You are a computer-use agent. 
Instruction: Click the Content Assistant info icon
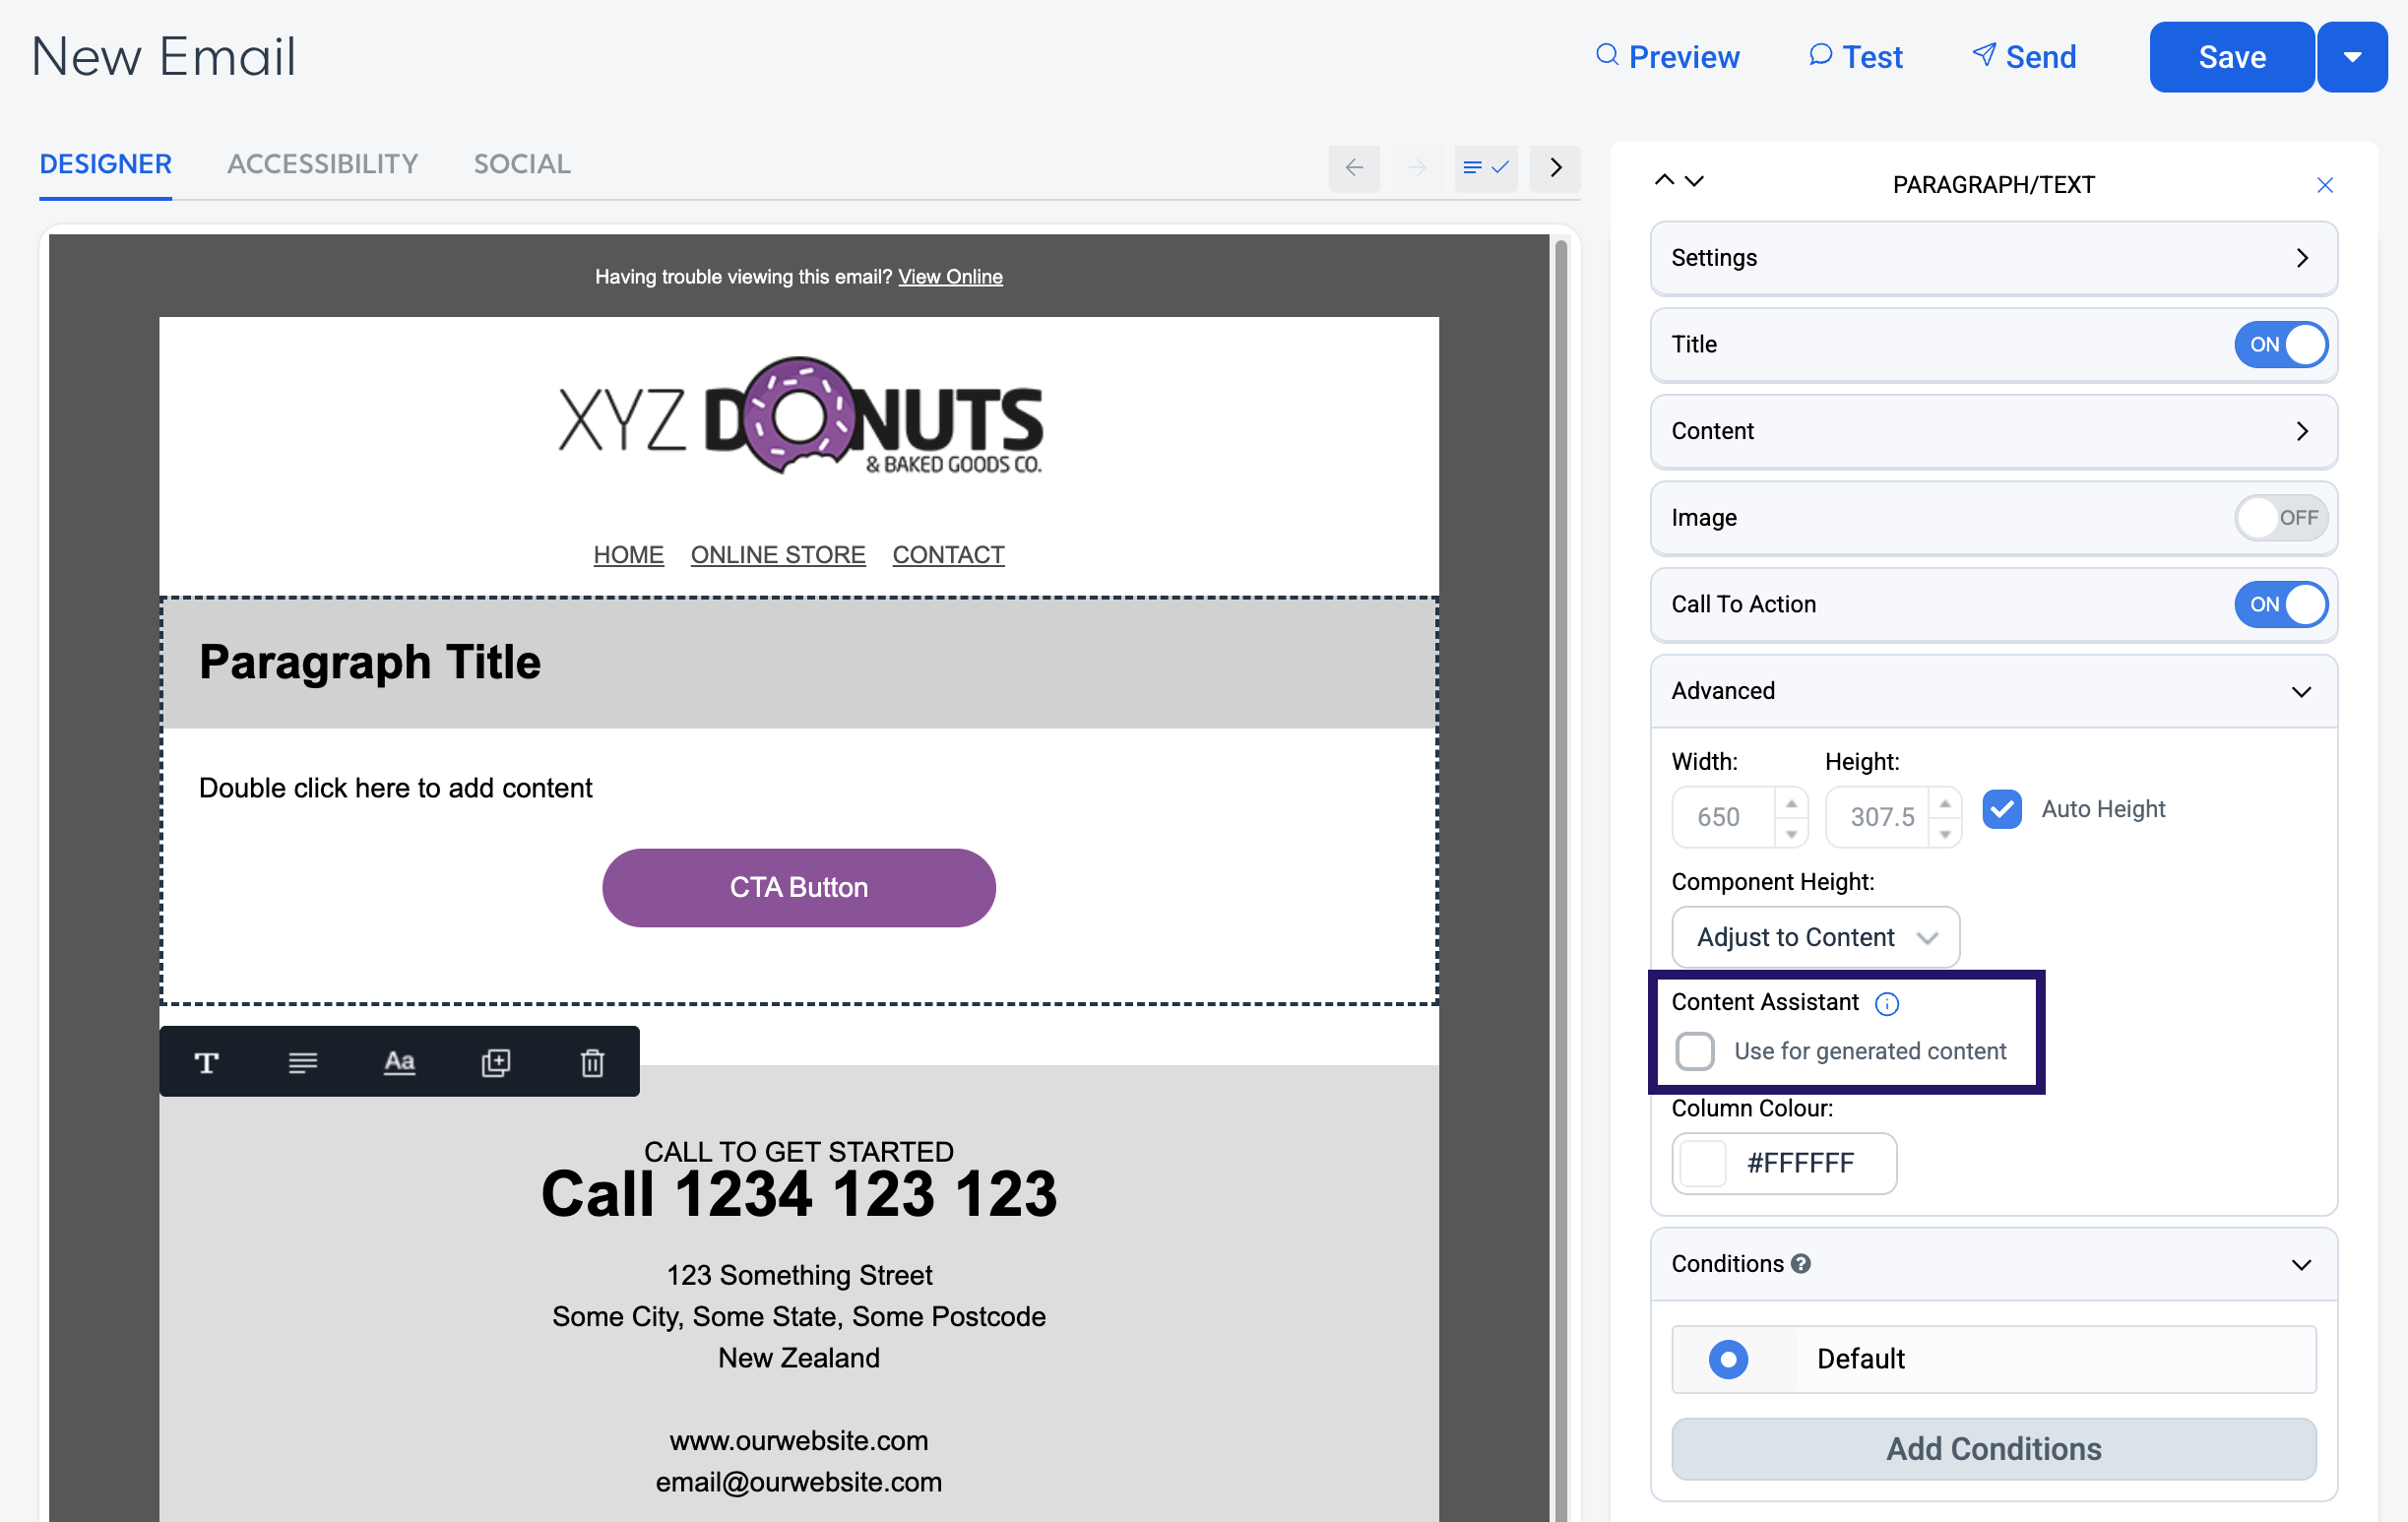(x=1887, y=1004)
